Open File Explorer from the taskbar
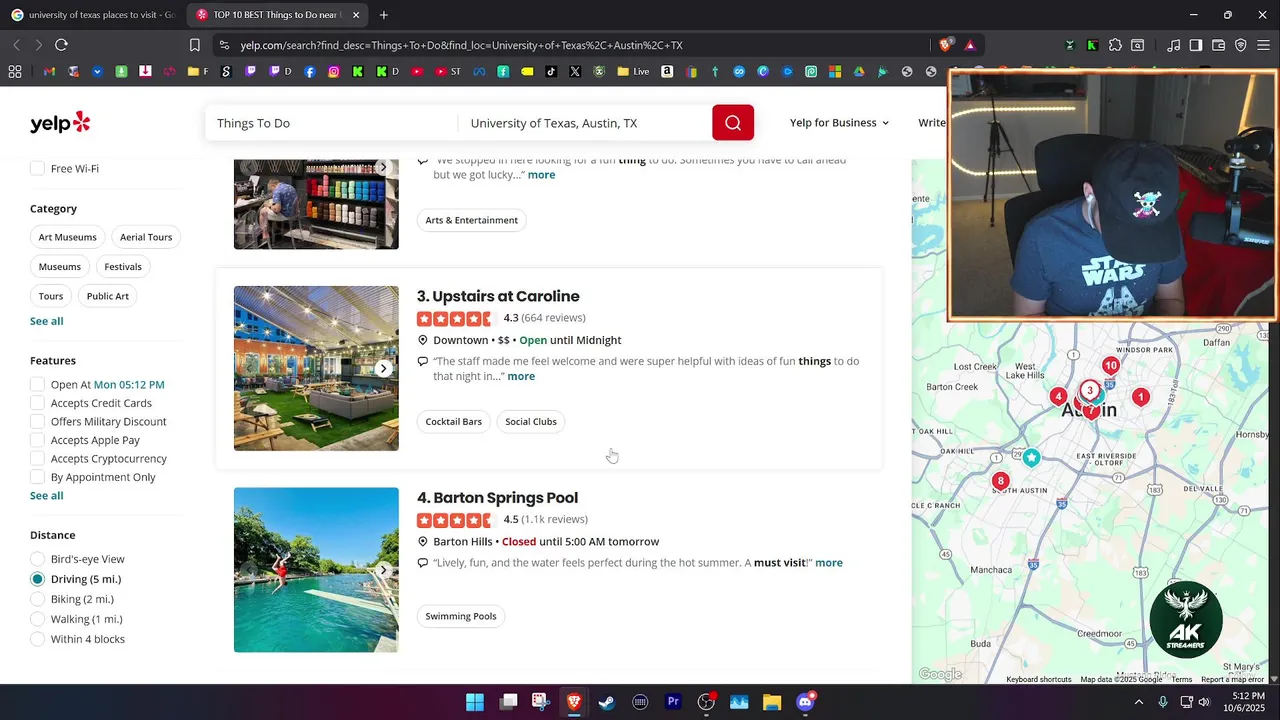Viewport: 1280px width, 720px height. click(772, 702)
